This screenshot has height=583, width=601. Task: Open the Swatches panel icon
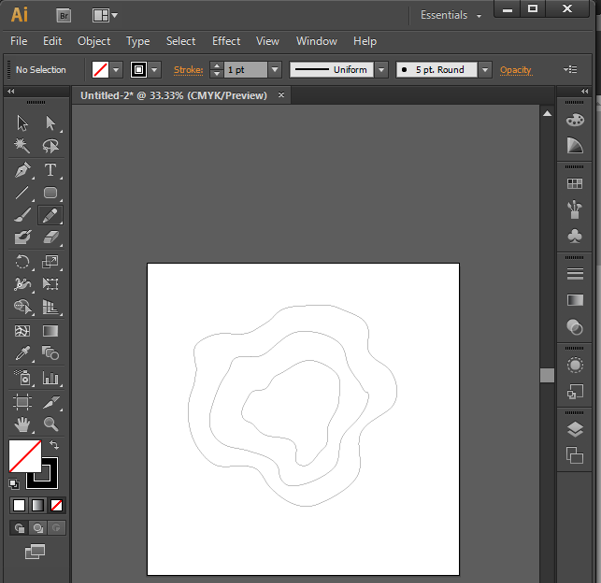coord(575,184)
